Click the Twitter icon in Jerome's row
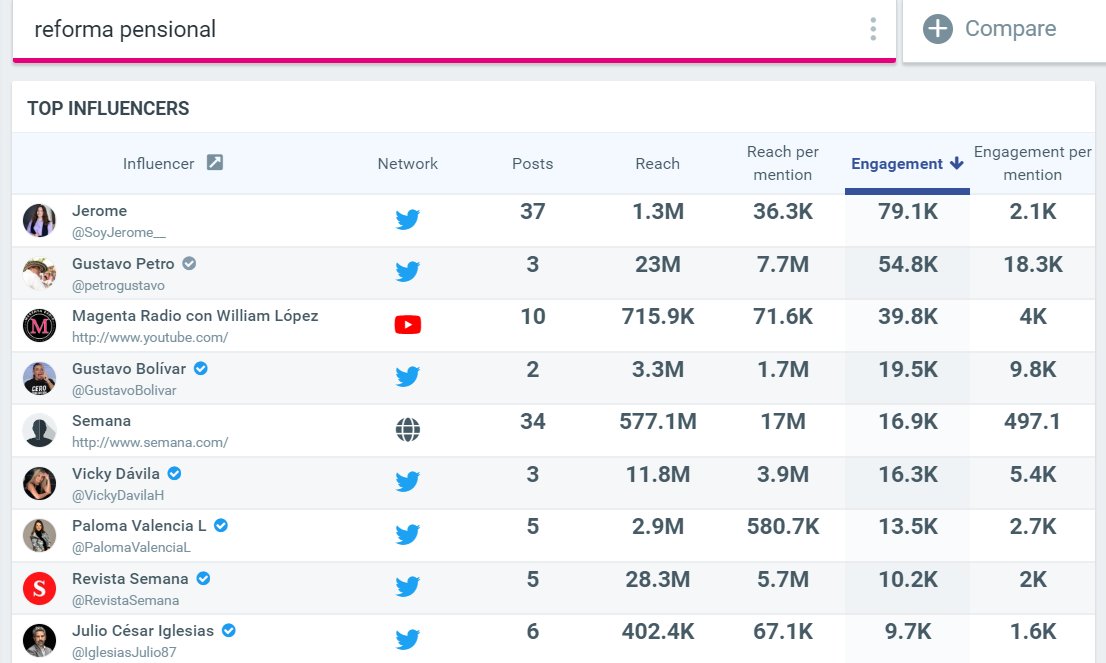 408,219
